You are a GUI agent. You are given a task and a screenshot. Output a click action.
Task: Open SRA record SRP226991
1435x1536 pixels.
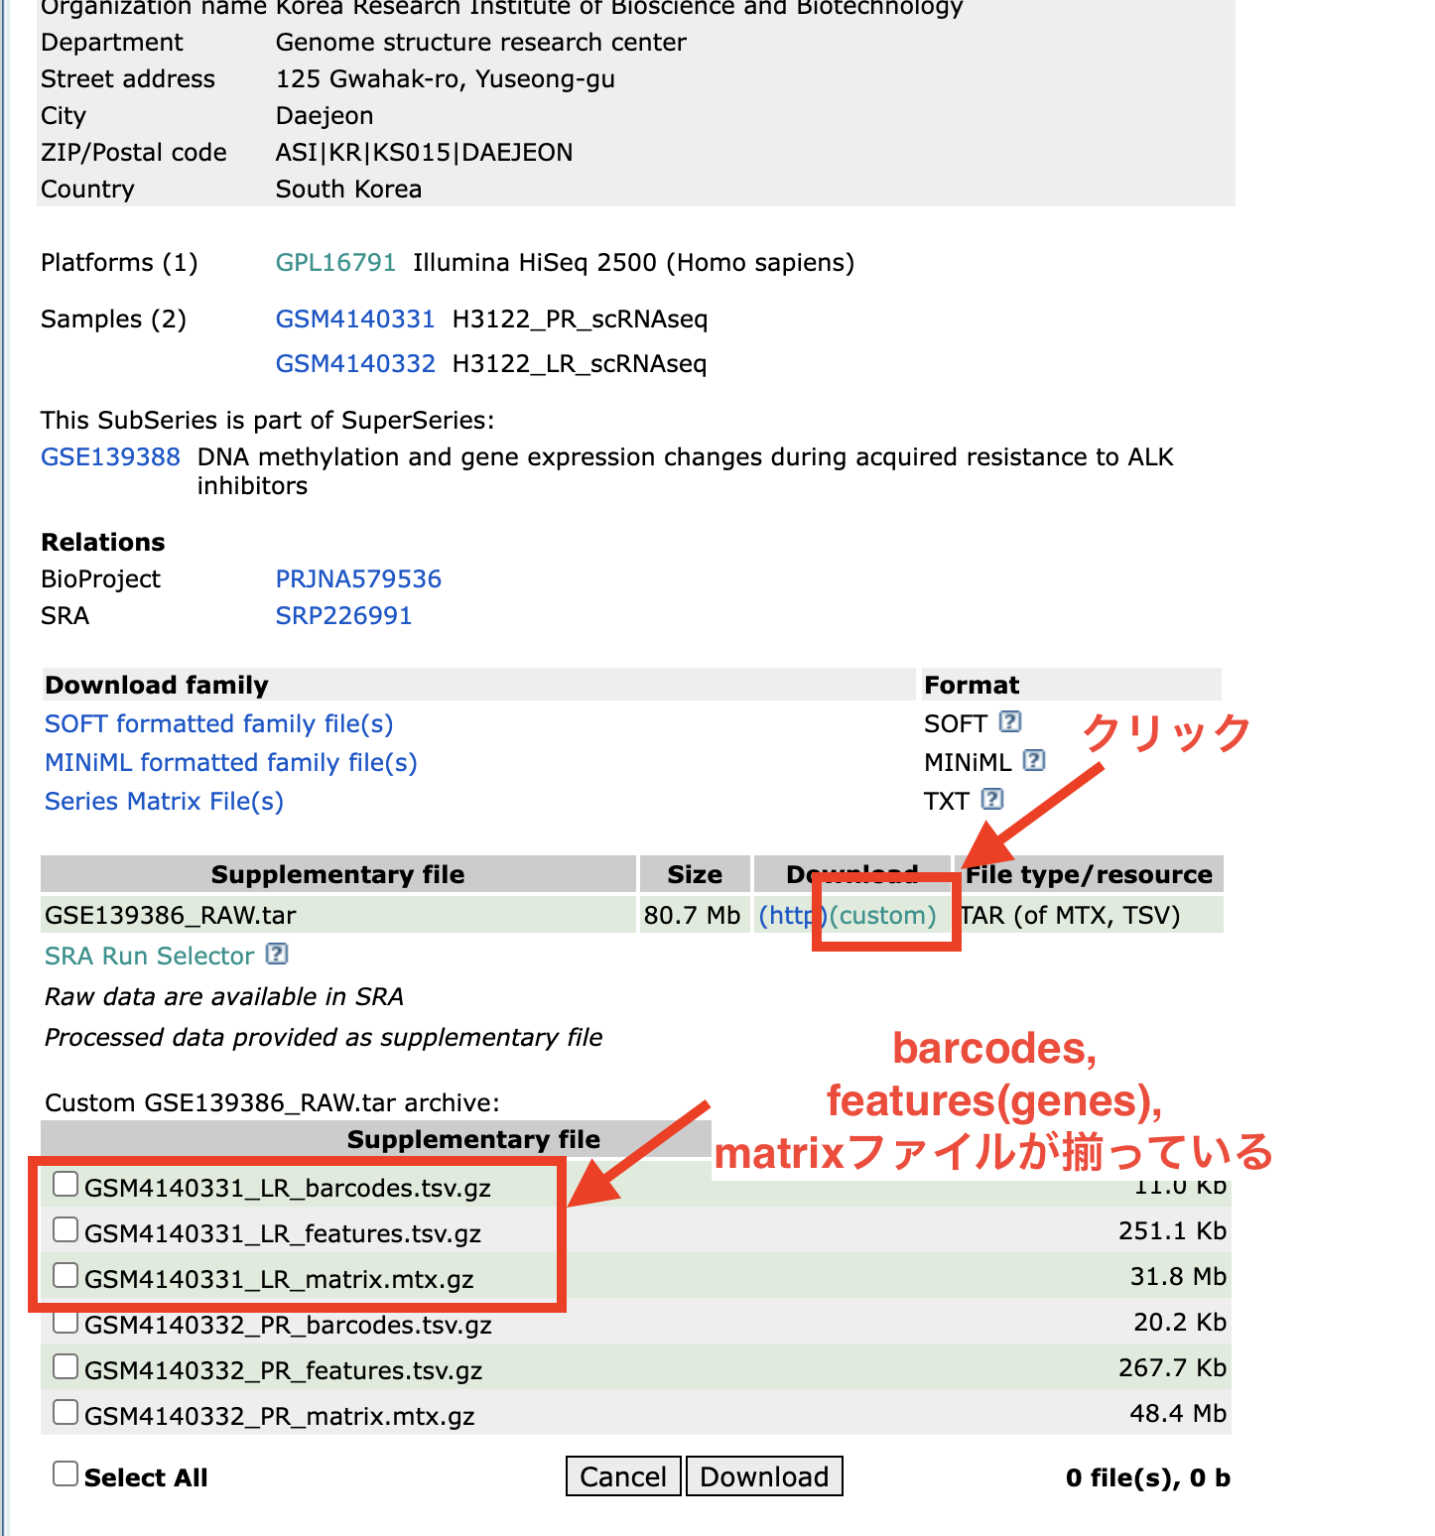click(343, 616)
